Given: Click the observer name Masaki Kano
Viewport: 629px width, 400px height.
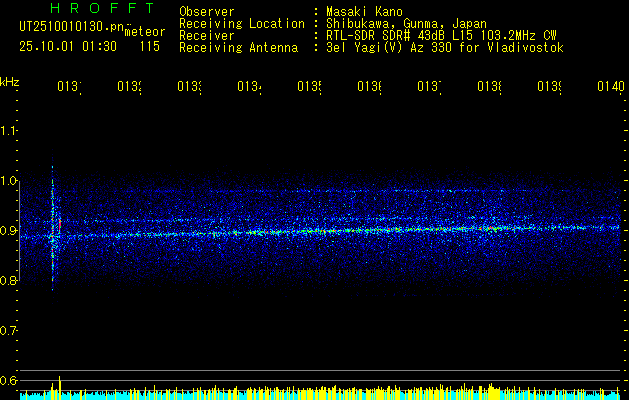Looking at the screenshot, I should click(364, 12).
